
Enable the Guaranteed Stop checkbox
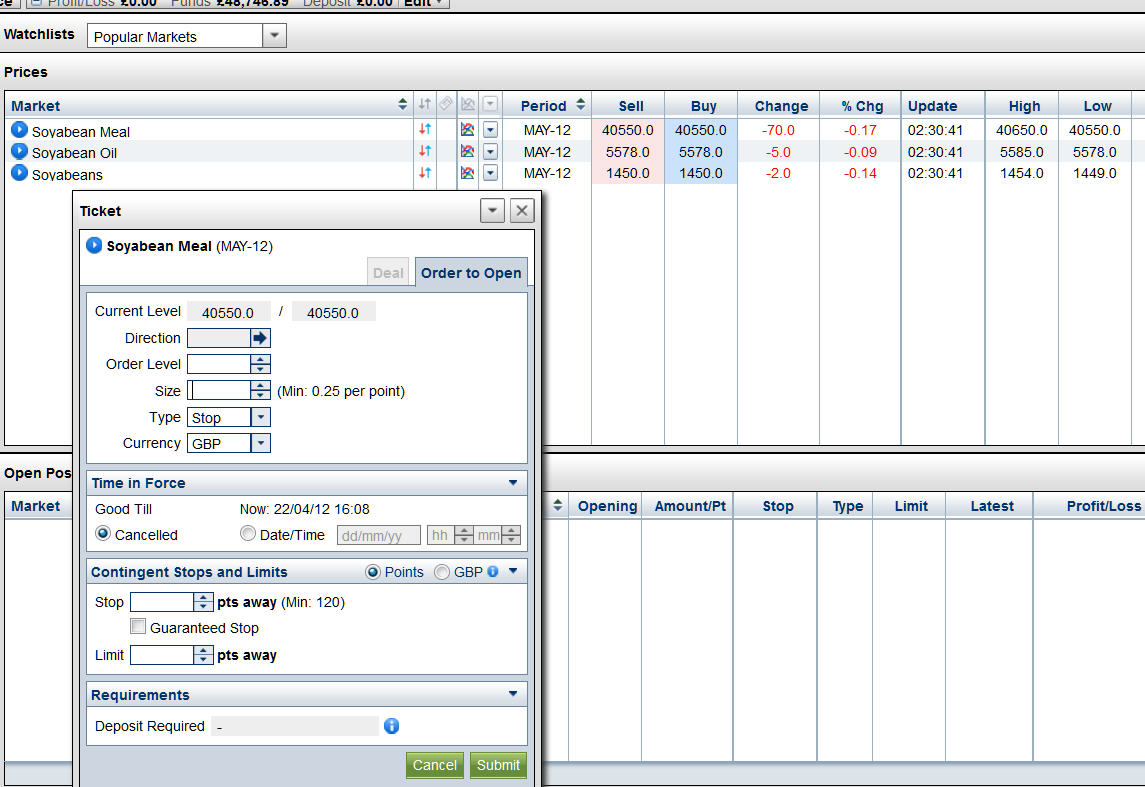click(x=139, y=627)
